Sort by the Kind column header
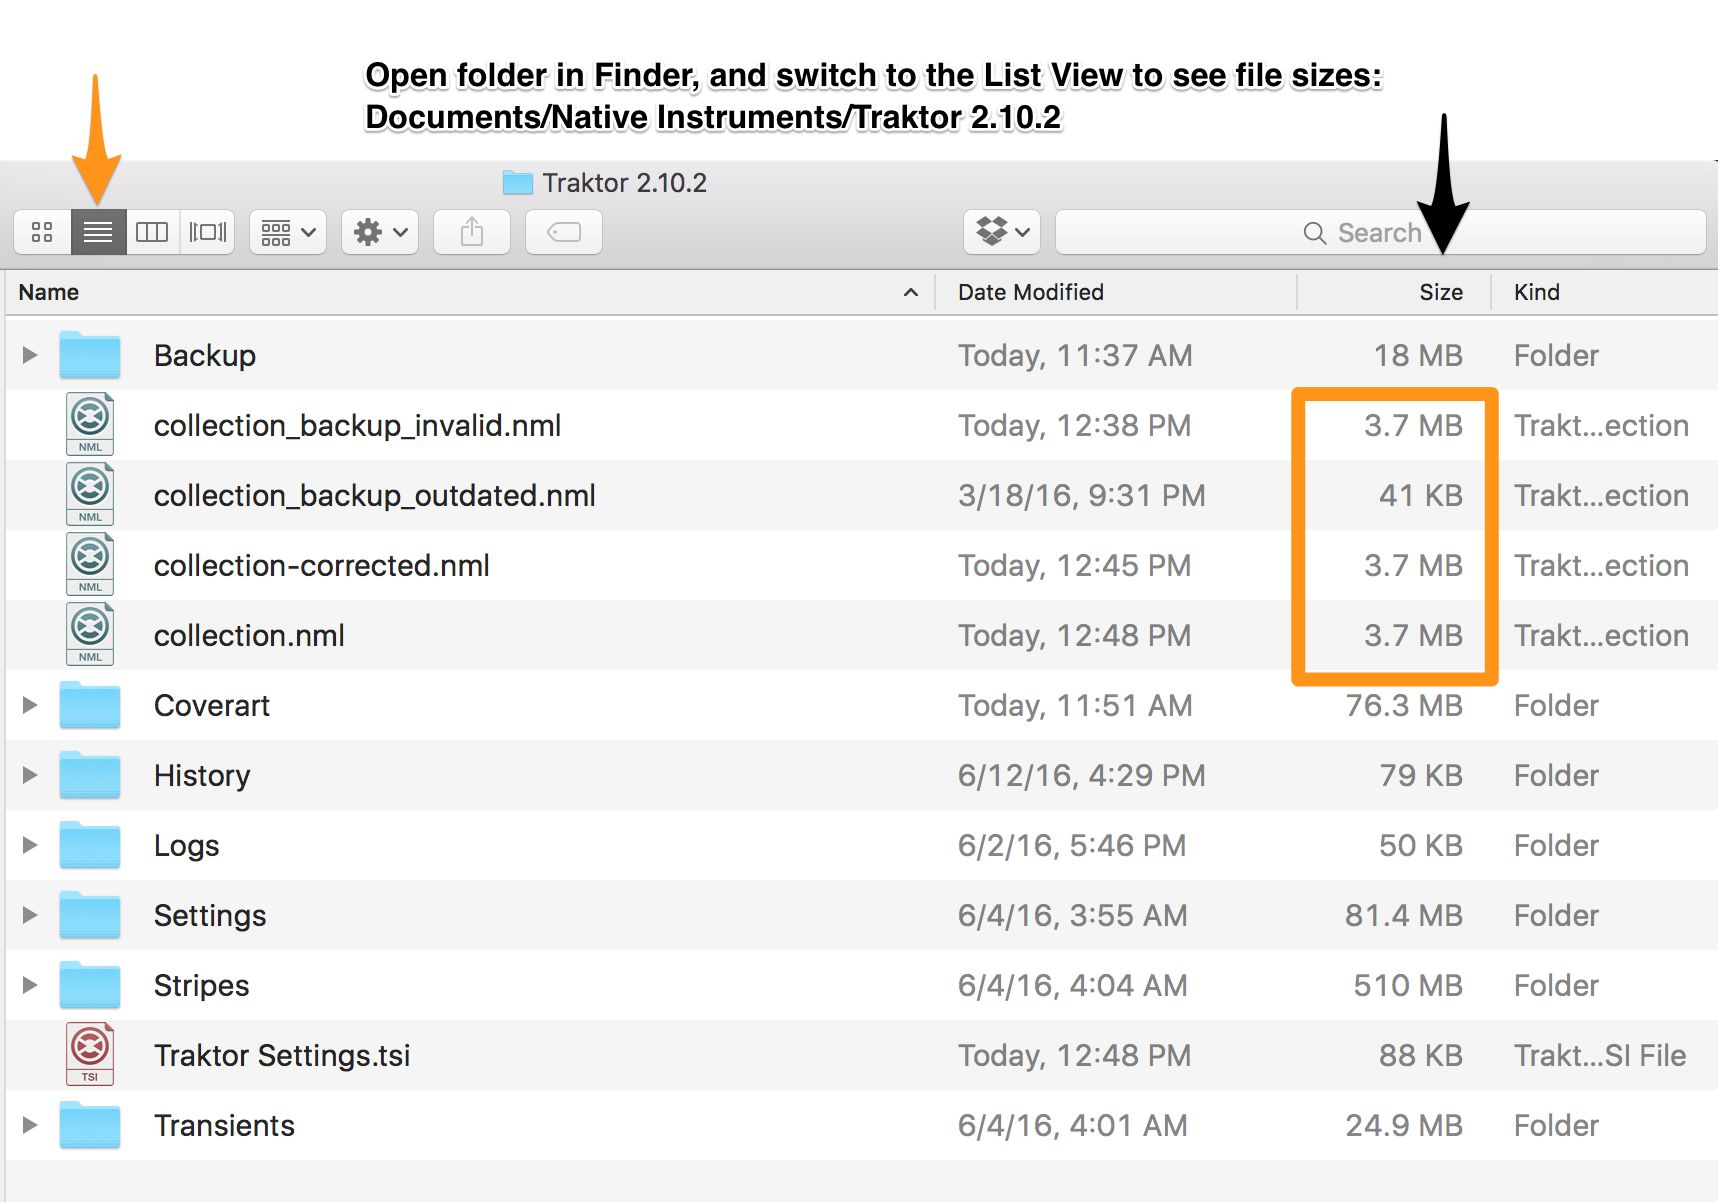1718x1202 pixels. 1604,292
